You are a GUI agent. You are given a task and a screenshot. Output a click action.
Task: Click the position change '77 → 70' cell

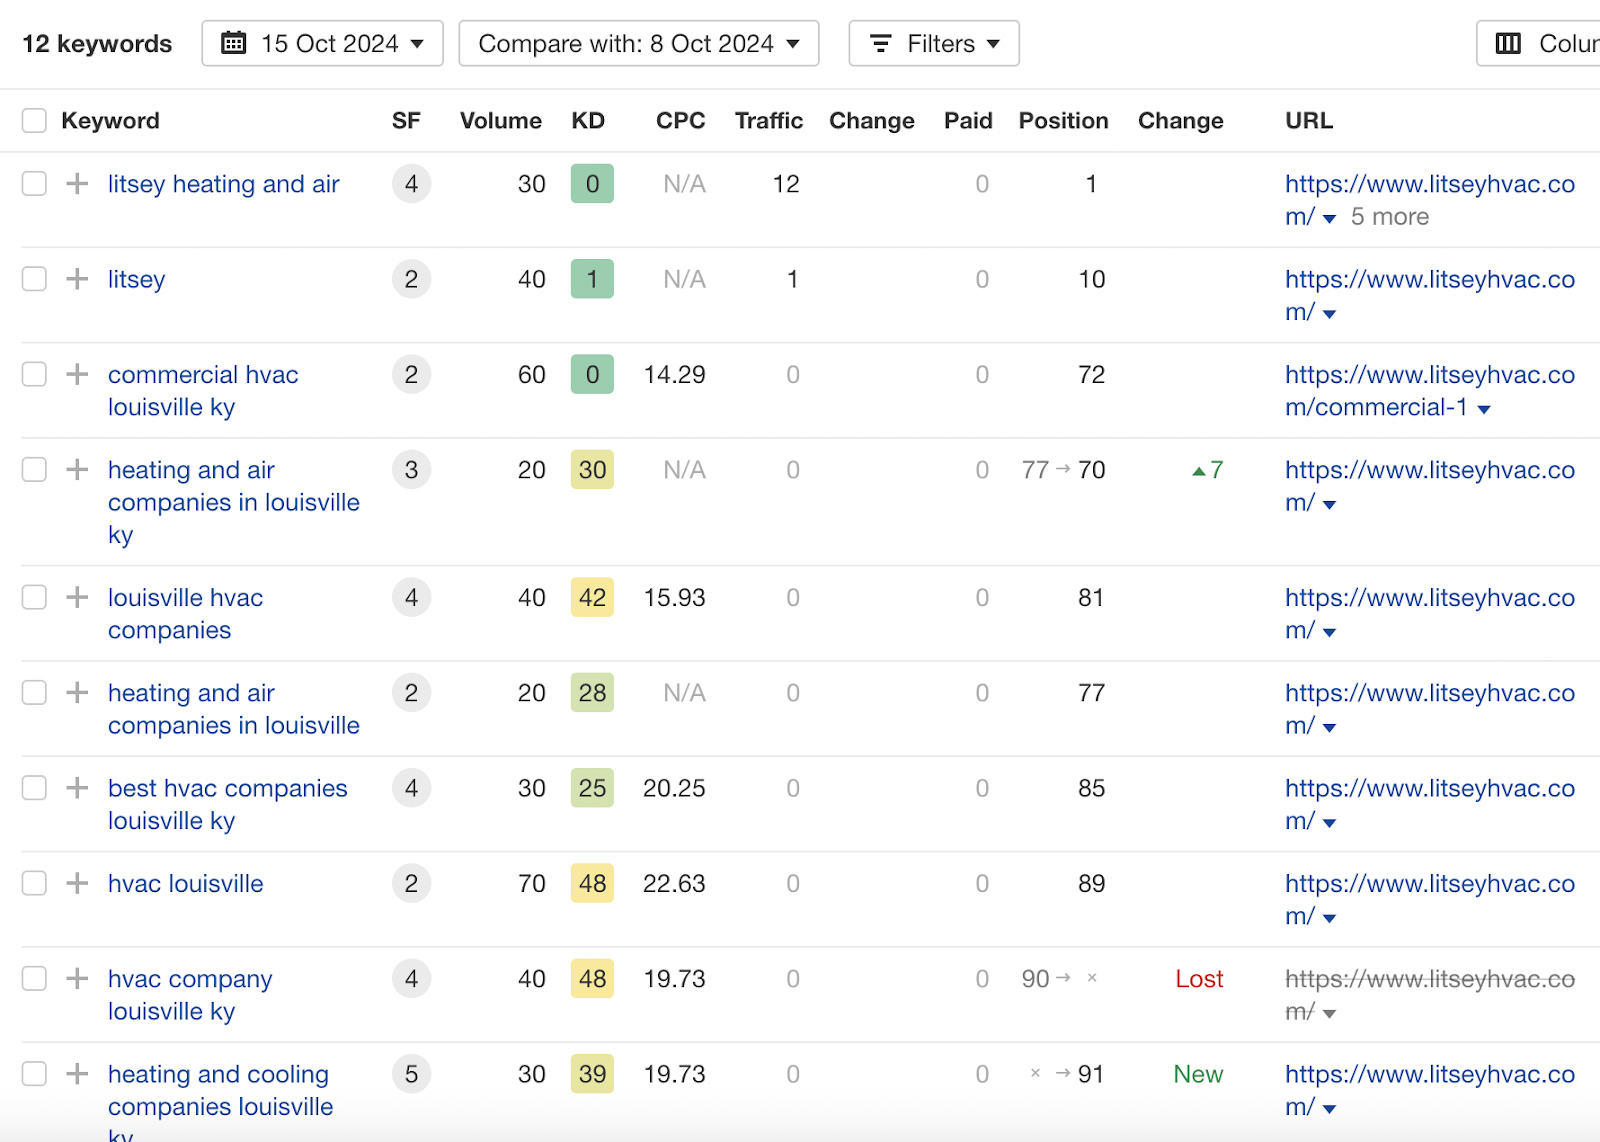click(x=1063, y=470)
